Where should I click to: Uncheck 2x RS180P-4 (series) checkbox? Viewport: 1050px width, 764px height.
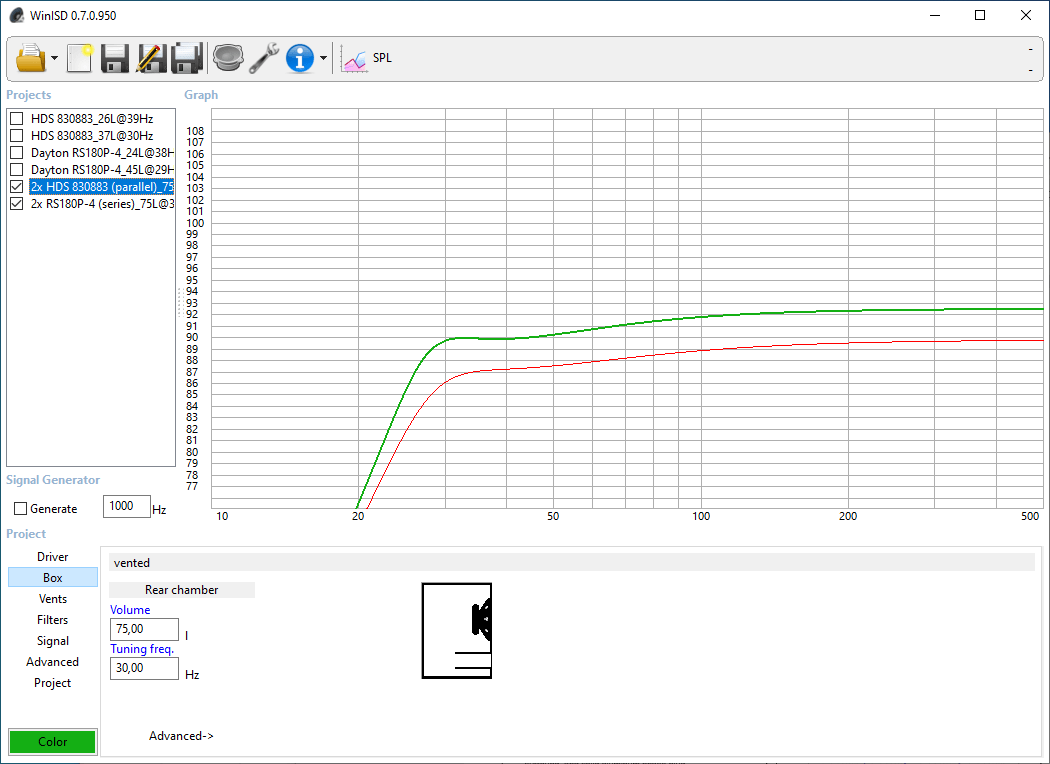click(17, 204)
